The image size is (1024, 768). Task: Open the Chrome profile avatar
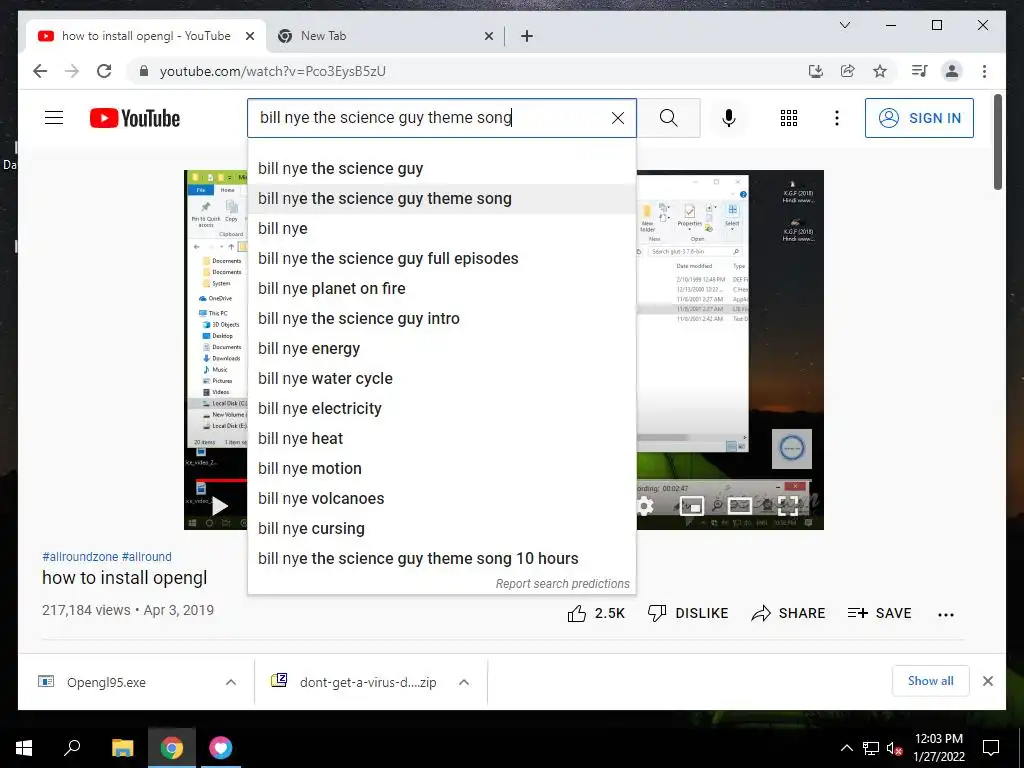(952, 71)
